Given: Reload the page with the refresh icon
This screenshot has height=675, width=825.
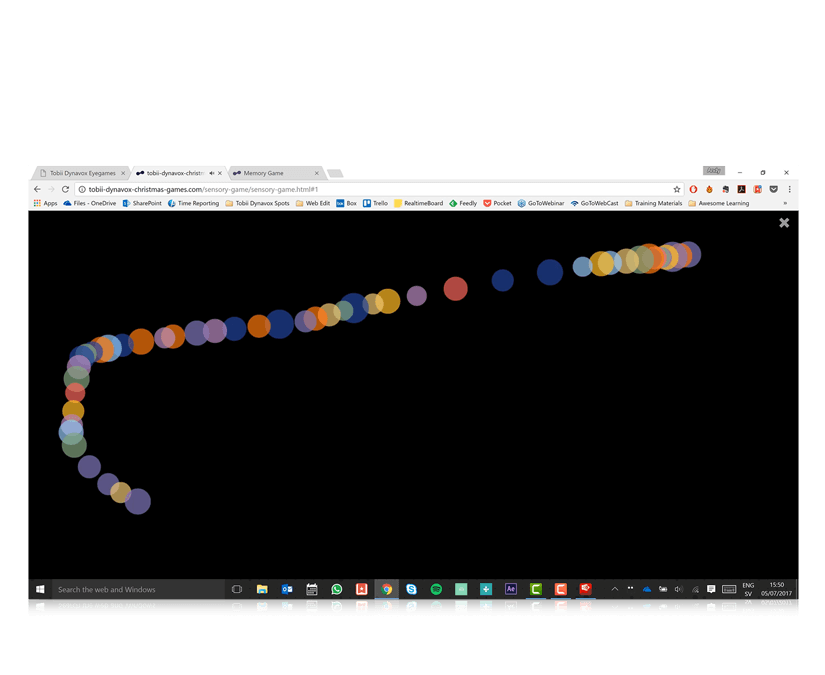Looking at the screenshot, I should [x=66, y=189].
